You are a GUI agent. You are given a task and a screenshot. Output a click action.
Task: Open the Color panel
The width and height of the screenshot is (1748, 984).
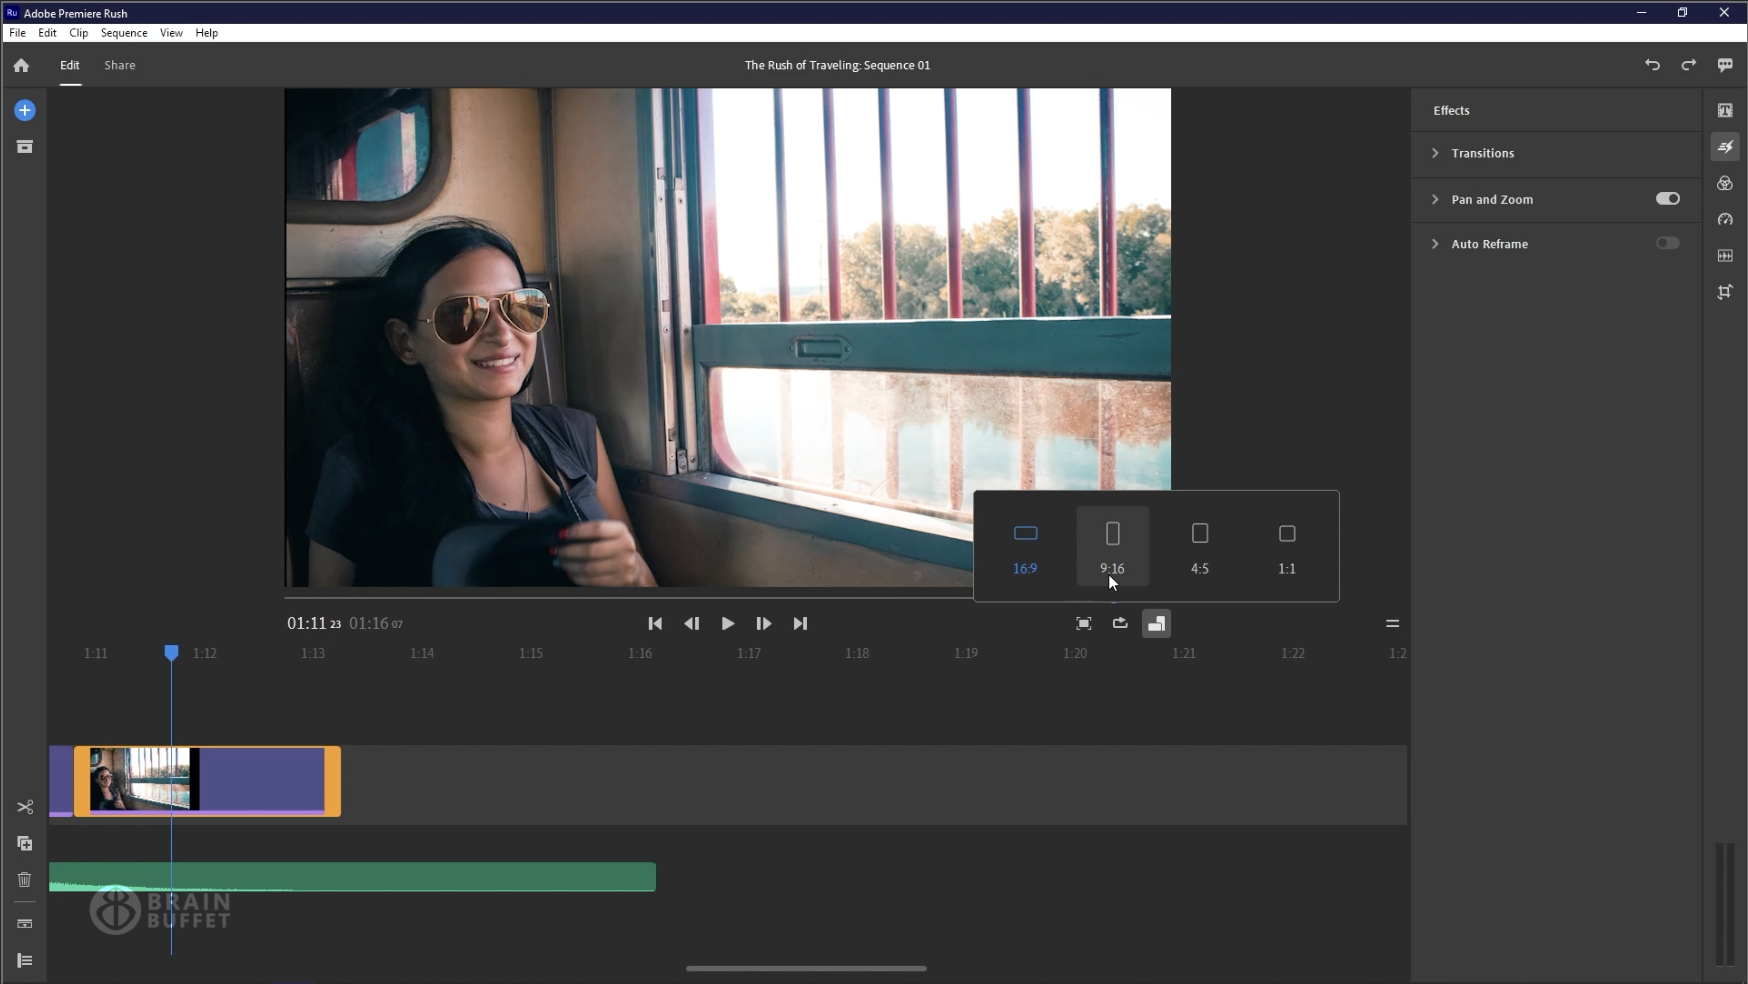1725,184
